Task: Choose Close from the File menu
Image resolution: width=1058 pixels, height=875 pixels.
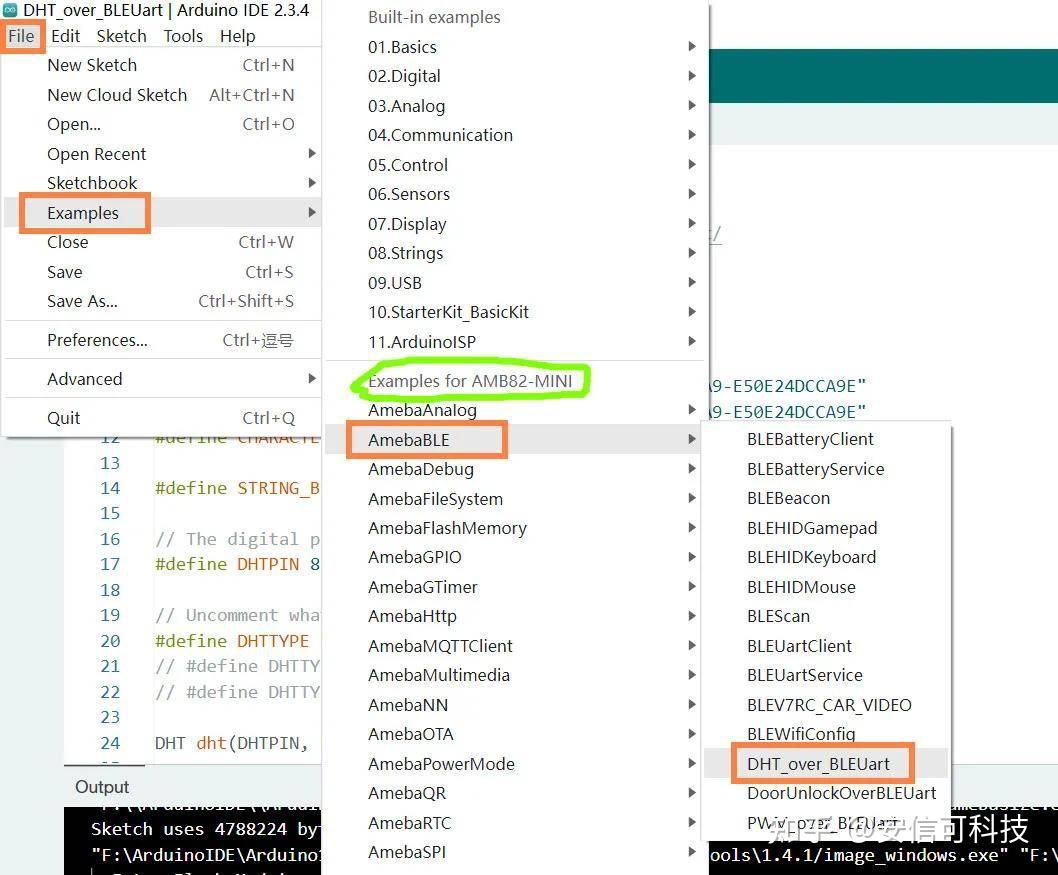Action: click(162, 242)
